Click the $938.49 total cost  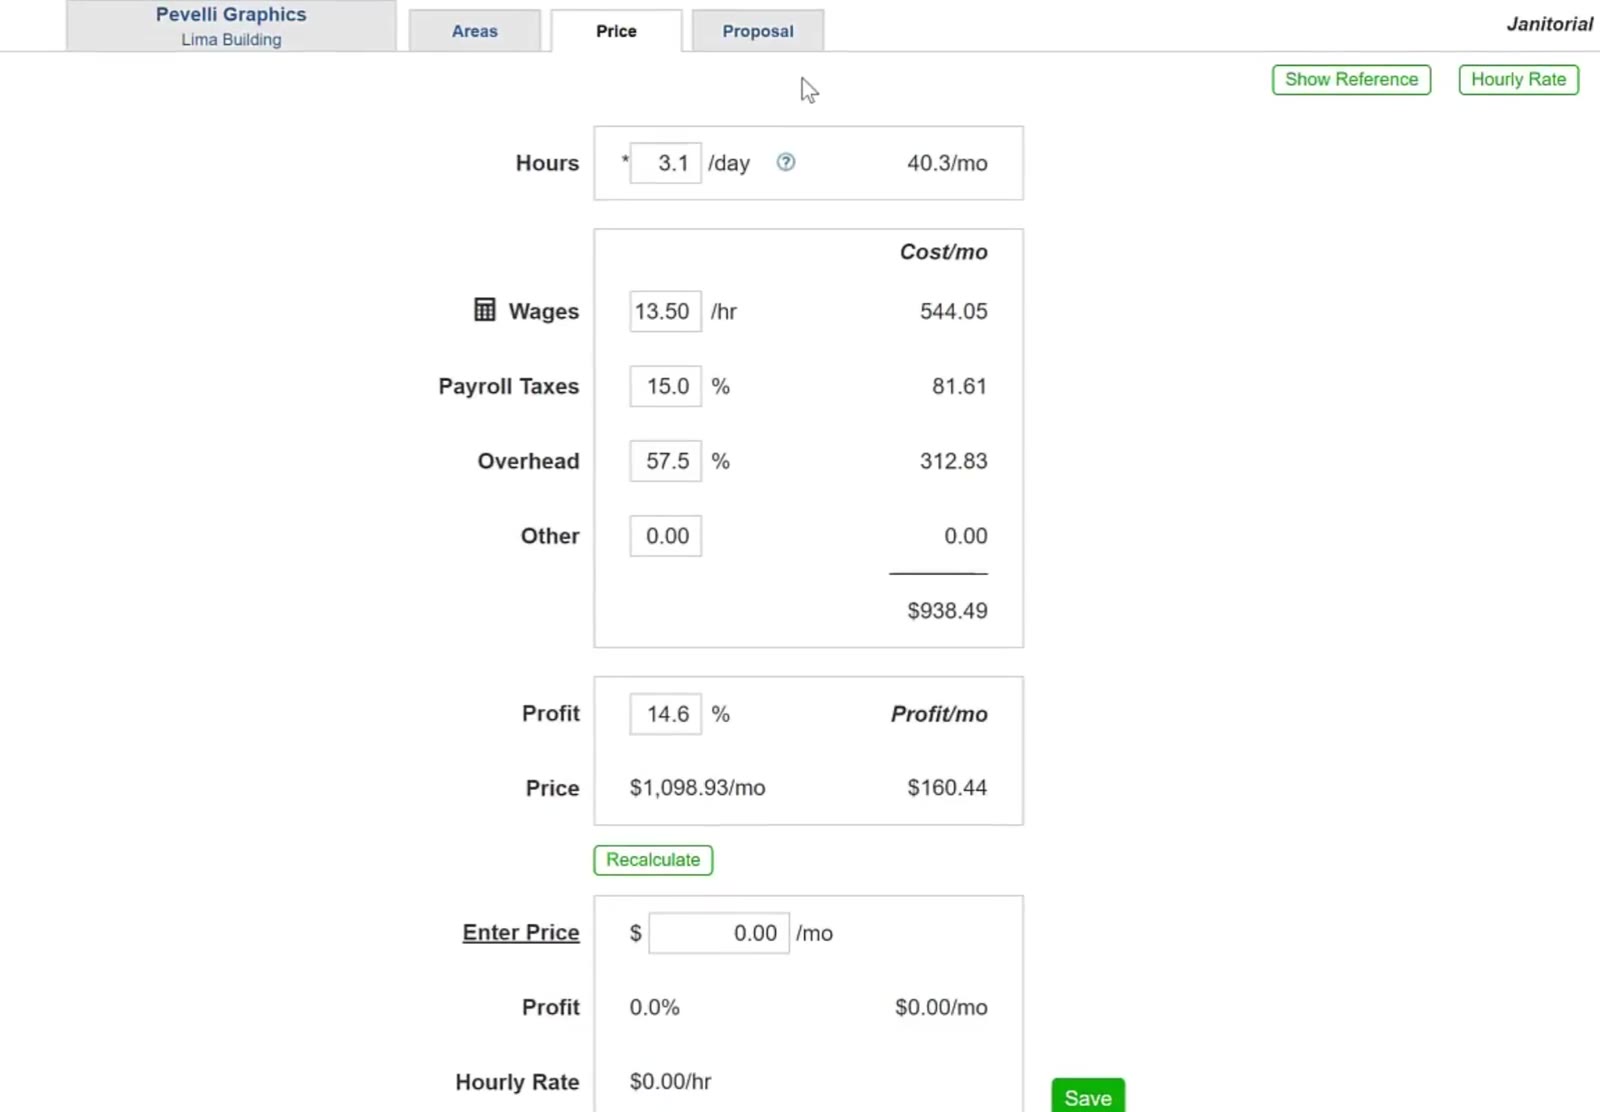[x=947, y=610]
